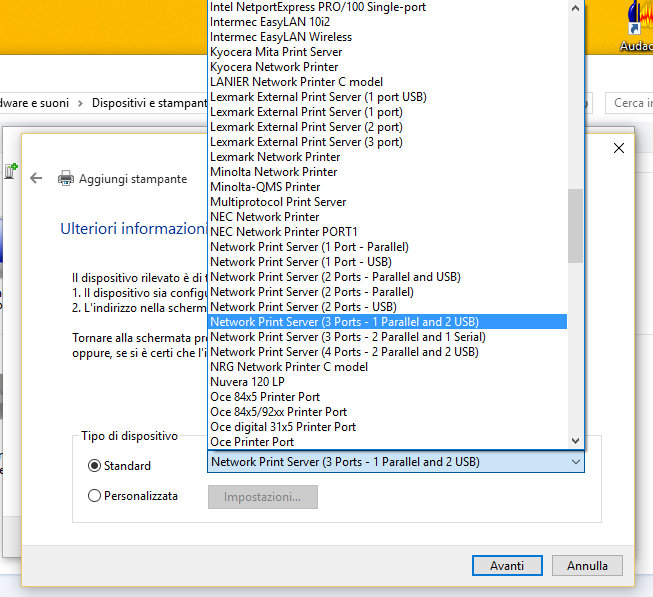Choose highlighted Network Print Server (3 Ports - 1 Parallel and 2 USB) in list
653x597 pixels.
387,322
